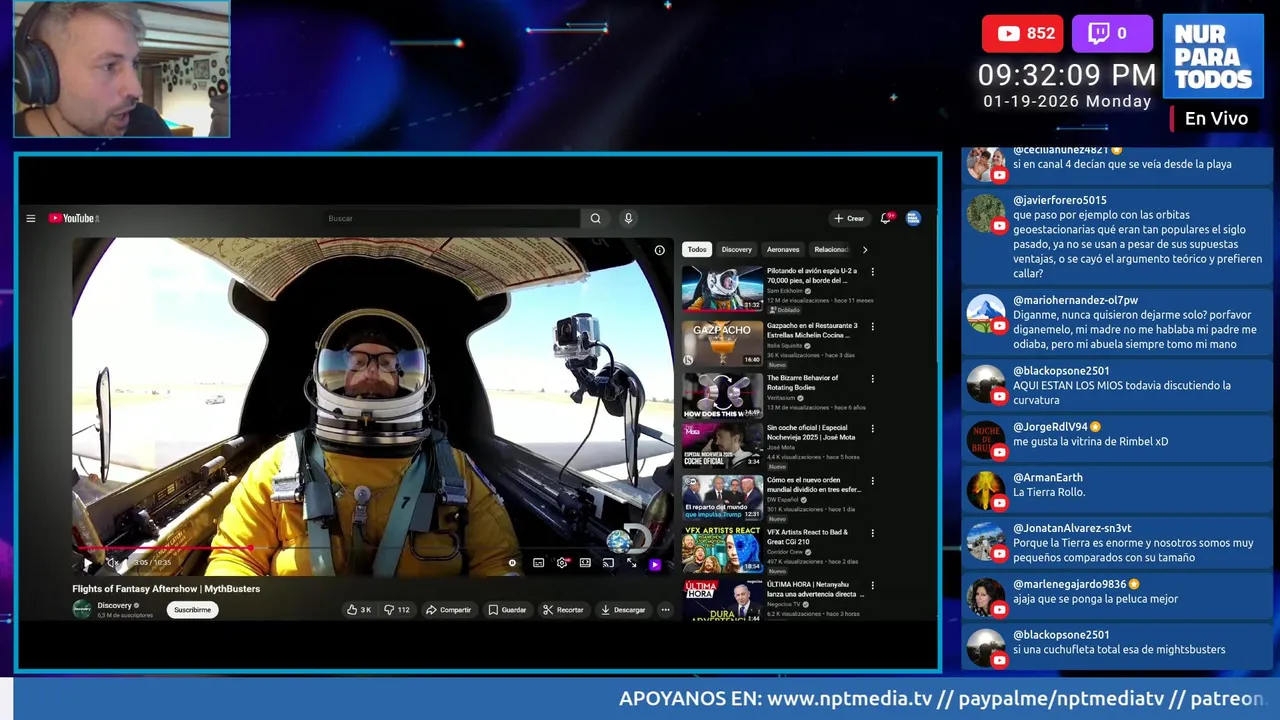Image resolution: width=1280 pixels, height=720 pixels.
Task: Click the YouTube search magnifier button
Action: [595, 218]
